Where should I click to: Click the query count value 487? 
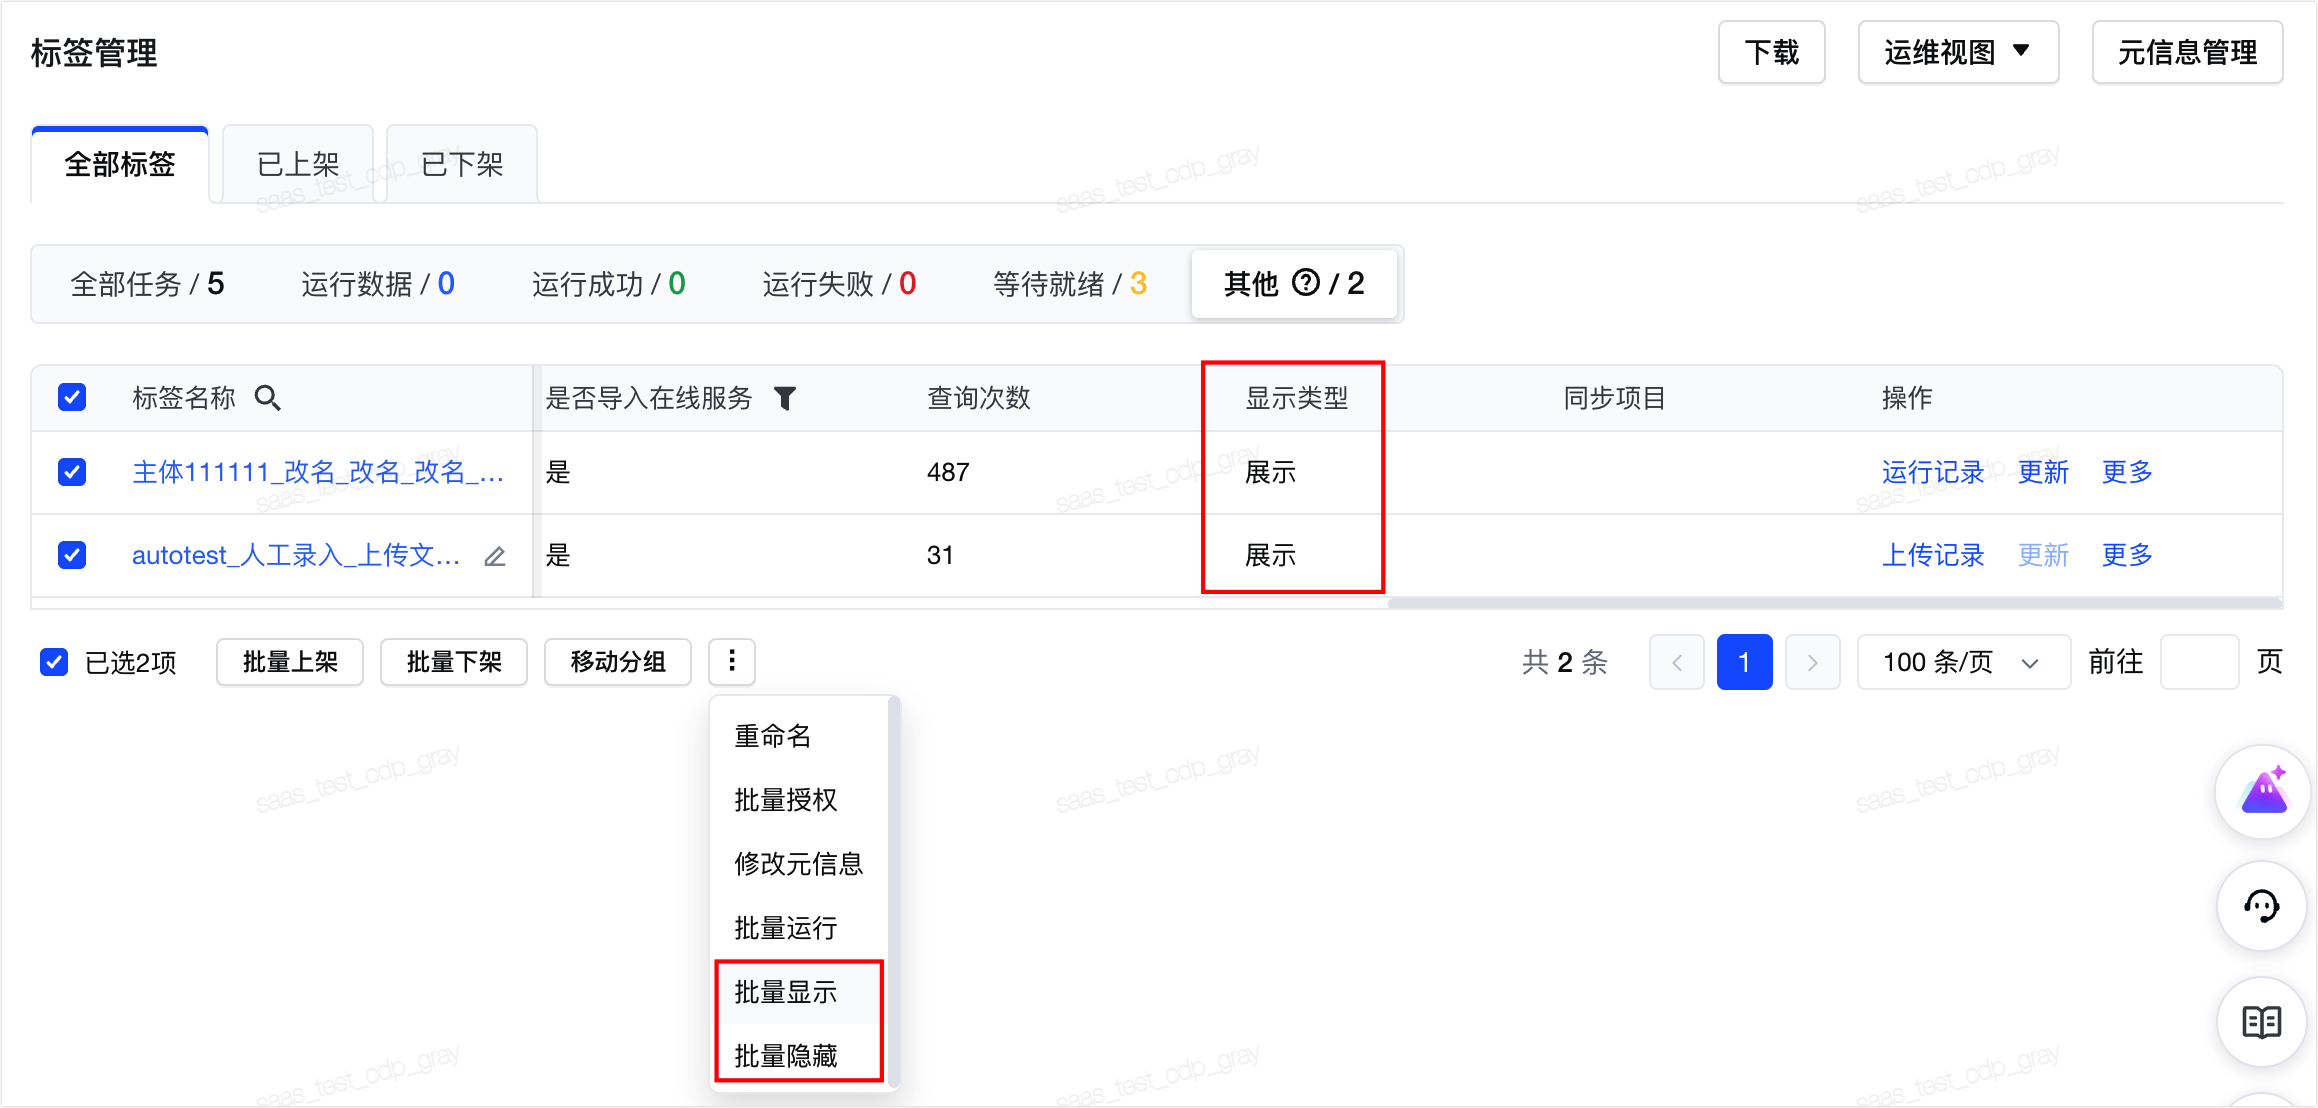948,472
